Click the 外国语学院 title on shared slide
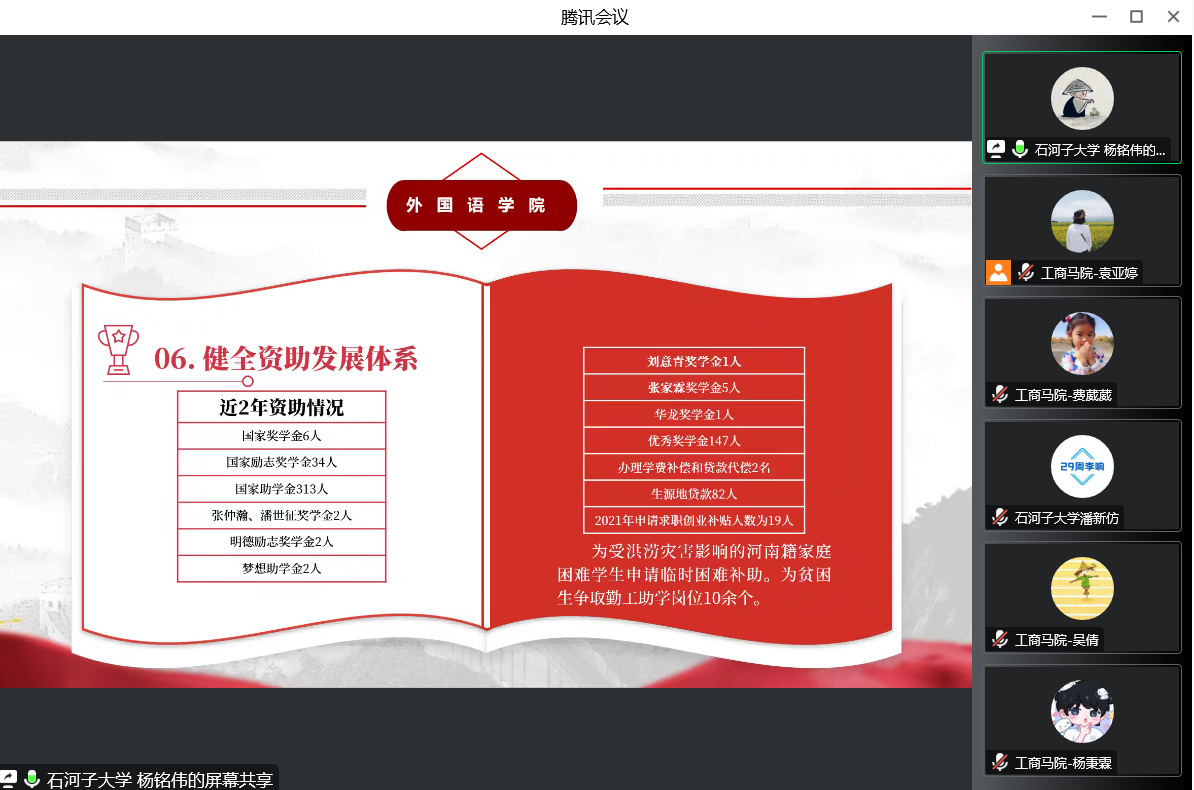 pos(481,205)
